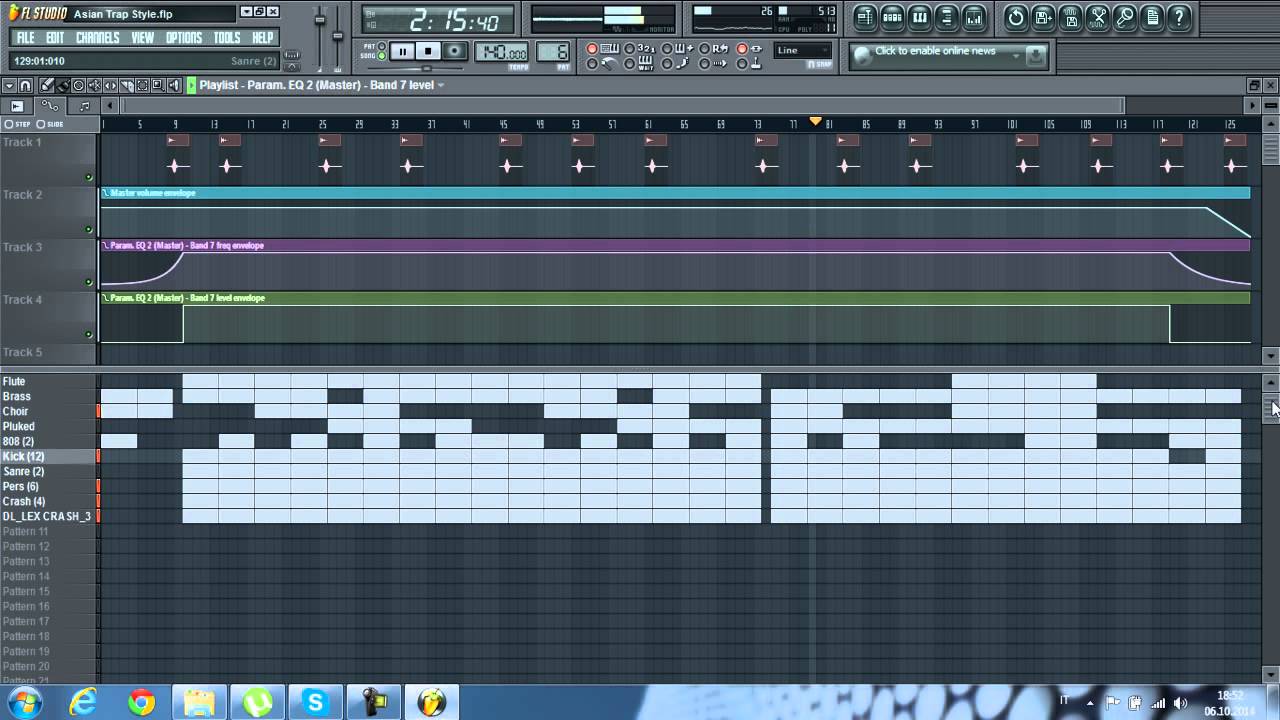Viewport: 1280px width, 720px height.
Task: Stop playback with the stop button
Action: 428,51
